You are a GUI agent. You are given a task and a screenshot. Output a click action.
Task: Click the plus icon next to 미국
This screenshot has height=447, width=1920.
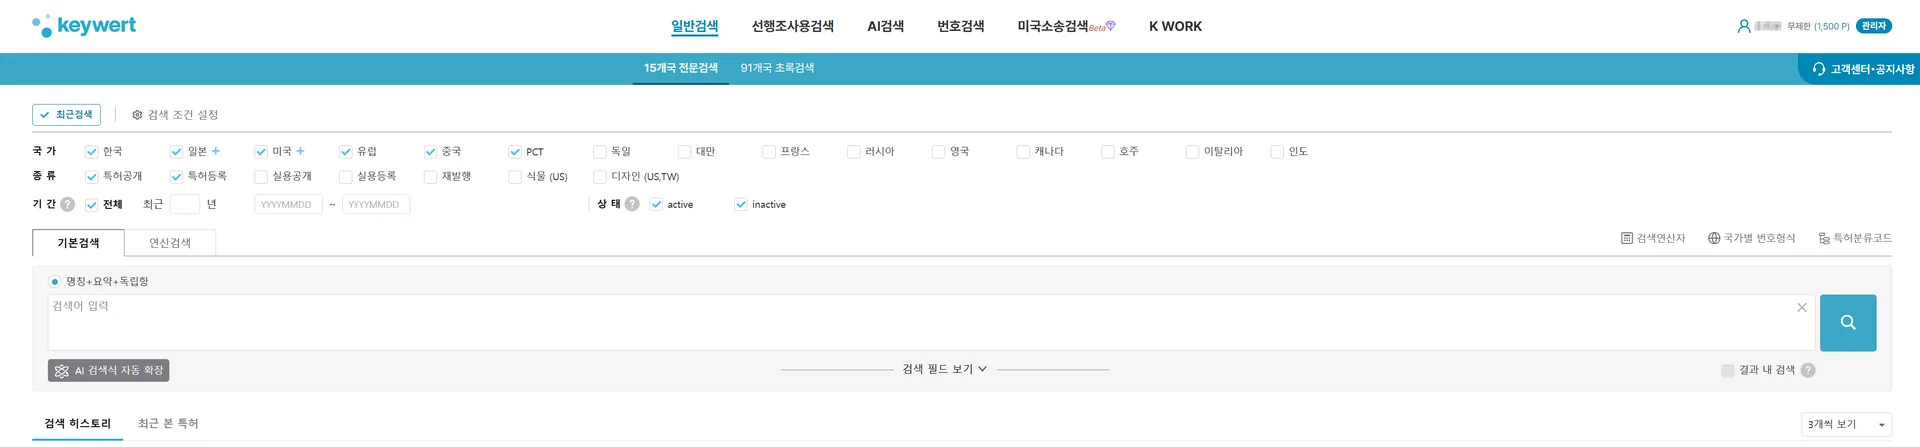300,151
